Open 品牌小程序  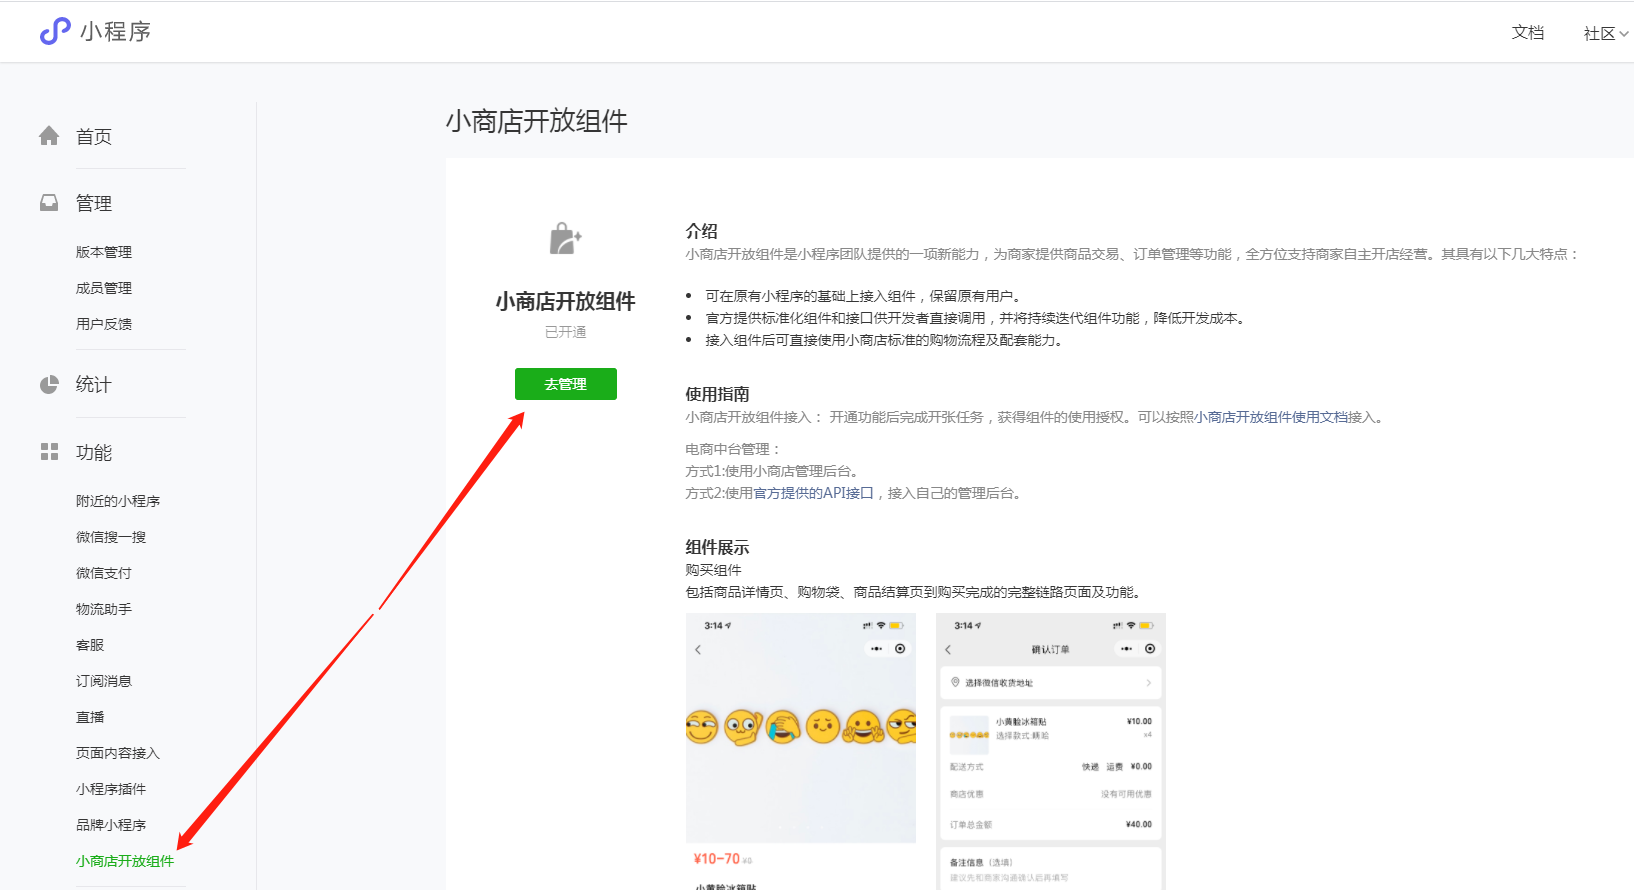111,825
